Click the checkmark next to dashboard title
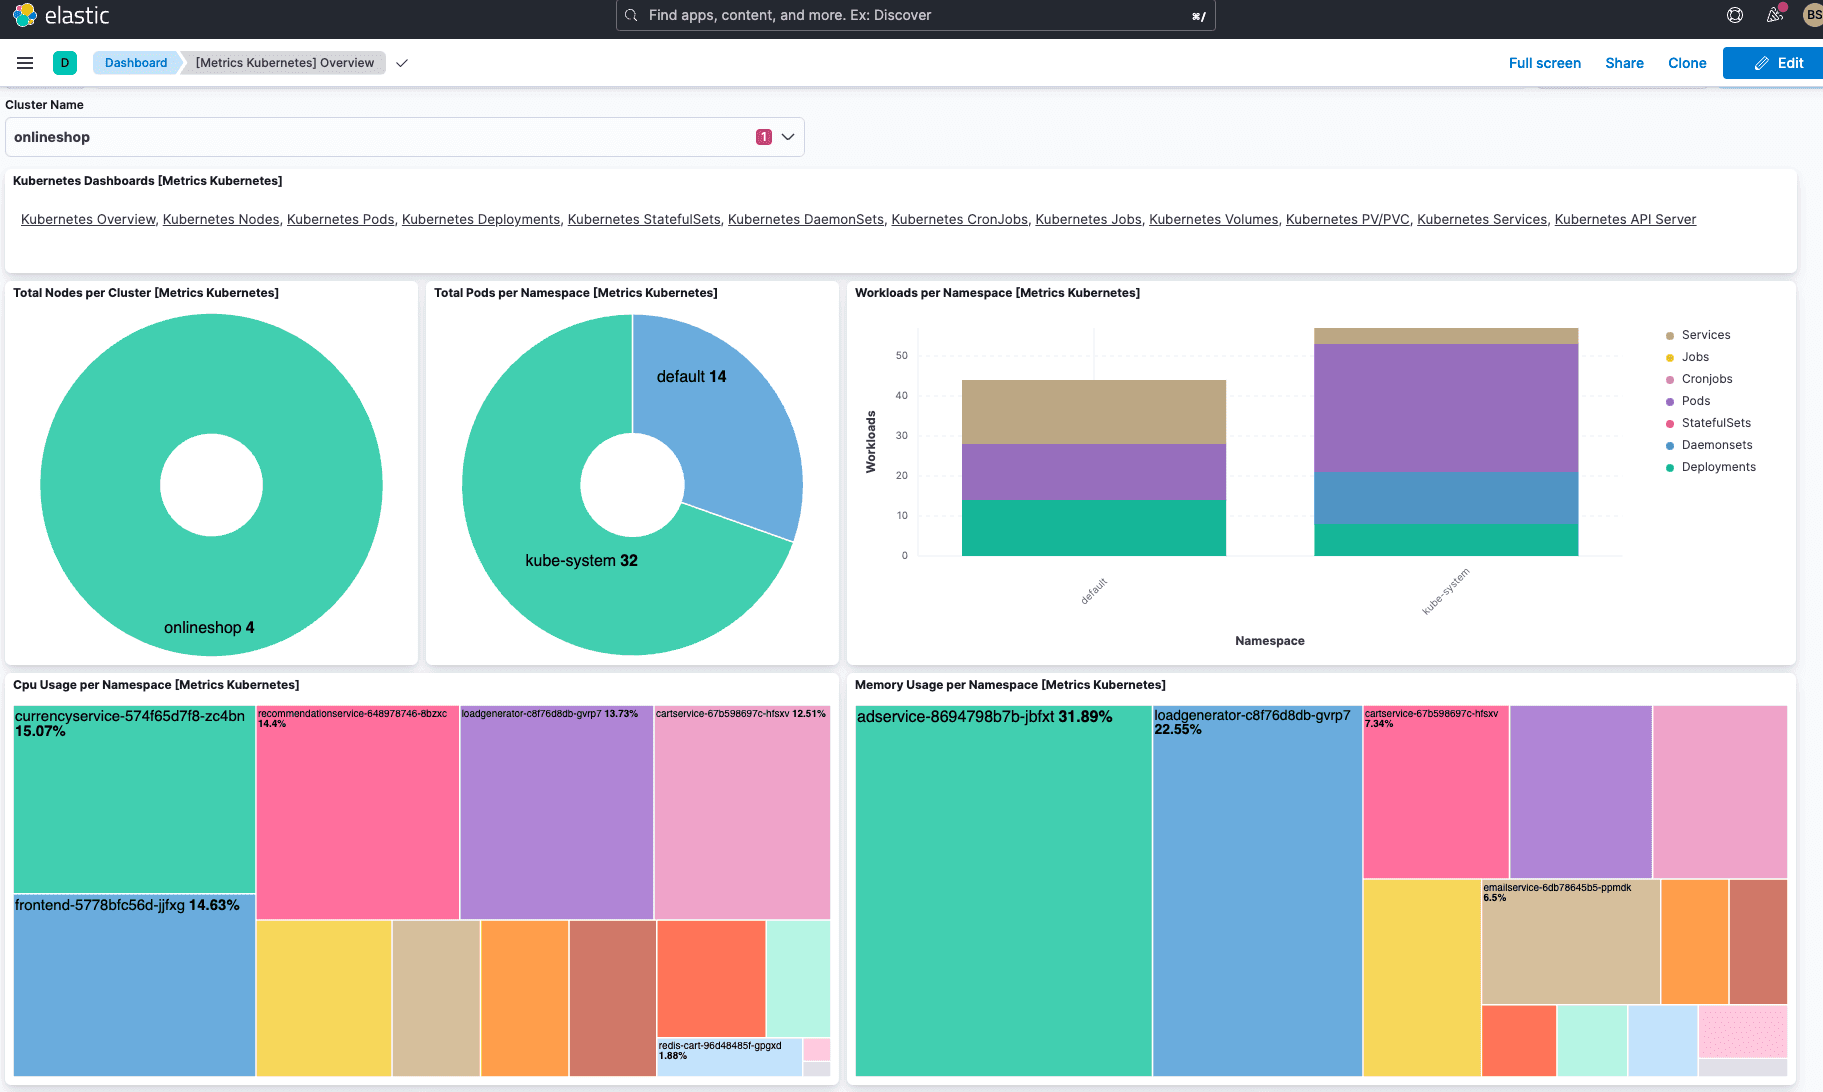 (402, 63)
